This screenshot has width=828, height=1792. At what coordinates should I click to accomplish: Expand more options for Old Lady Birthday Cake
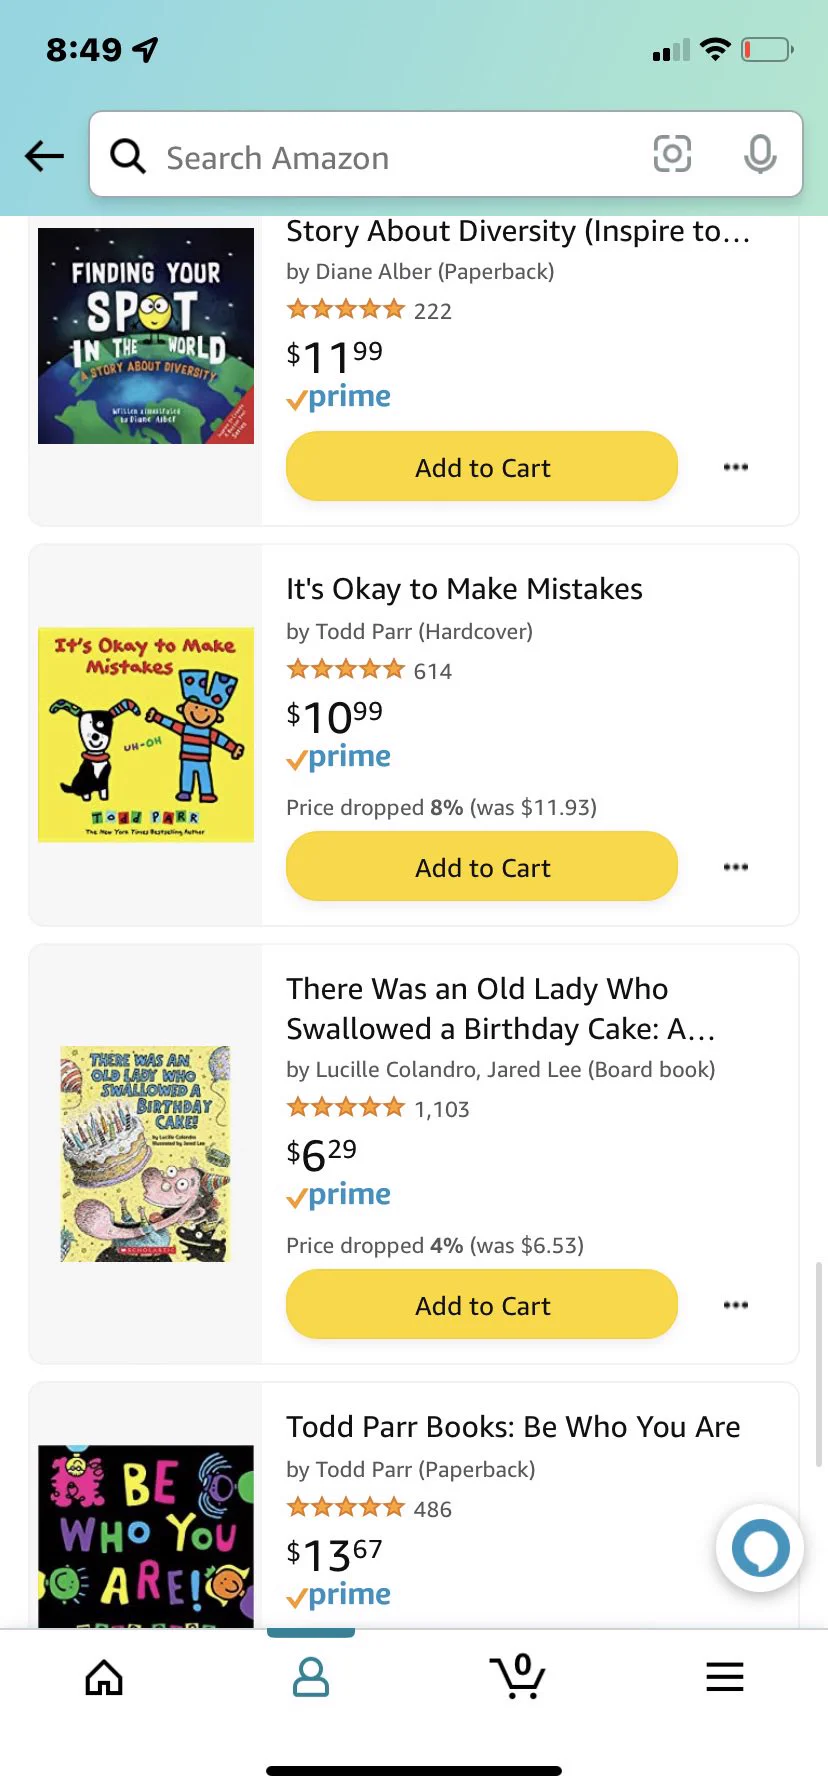pyautogui.click(x=736, y=1305)
